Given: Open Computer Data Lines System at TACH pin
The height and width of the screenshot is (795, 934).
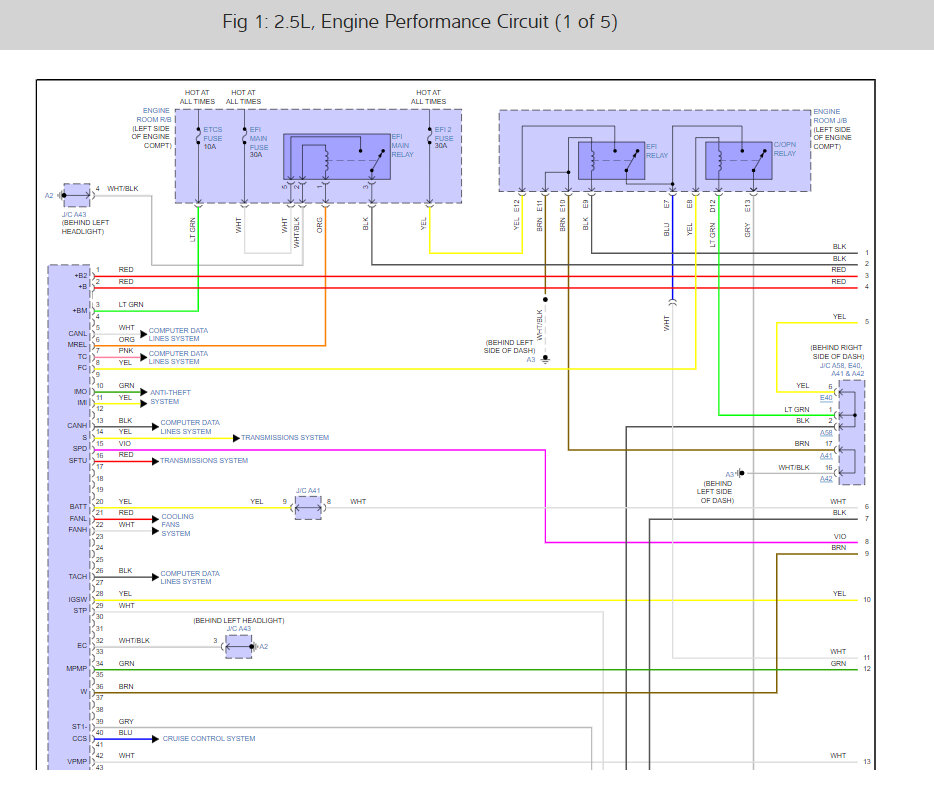Looking at the screenshot, I should [x=185, y=577].
